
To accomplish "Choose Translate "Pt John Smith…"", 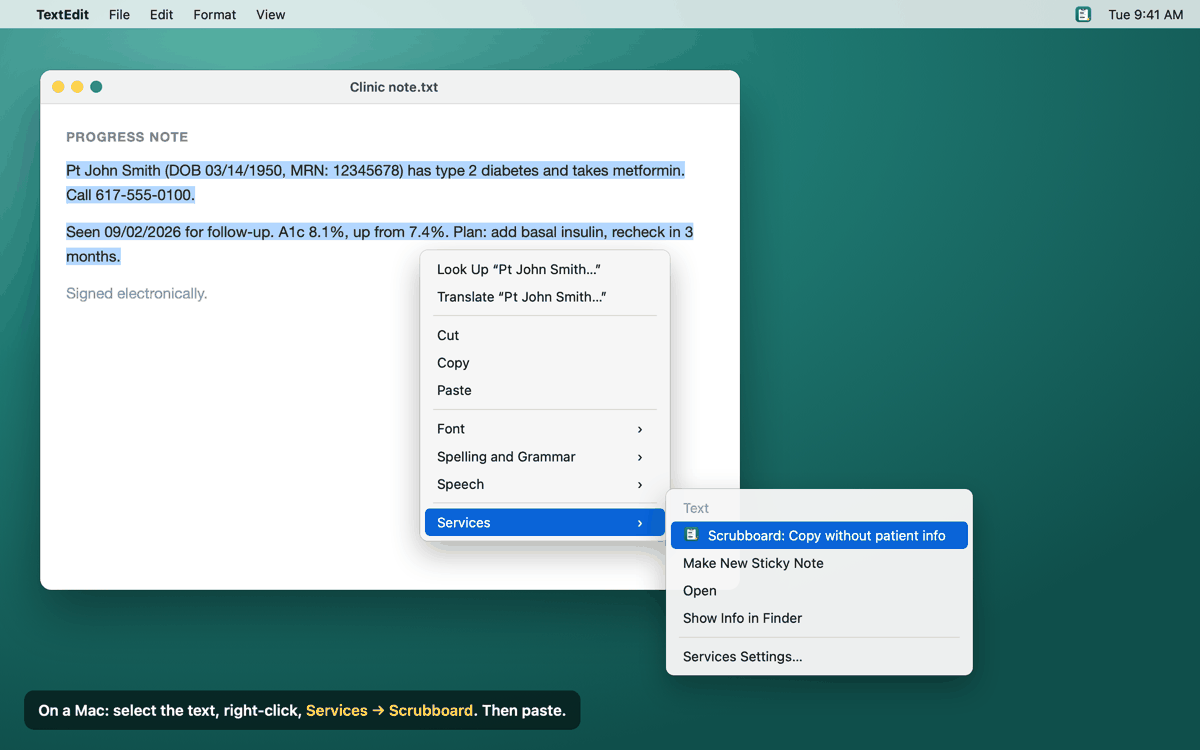I will pyautogui.click(x=545, y=297).
